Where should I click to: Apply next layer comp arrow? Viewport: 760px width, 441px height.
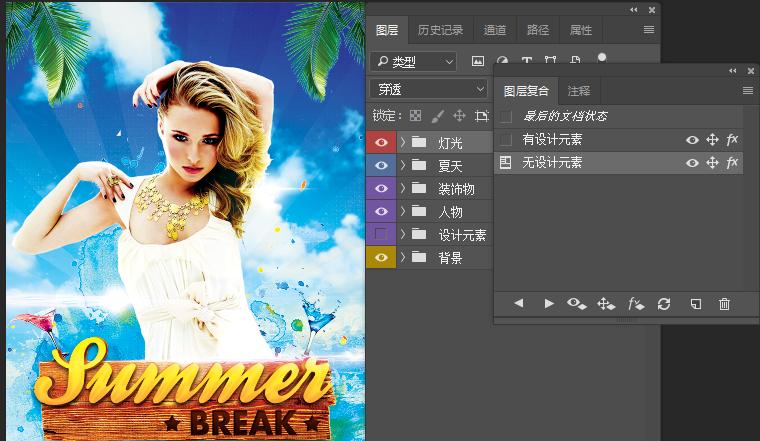pos(549,303)
